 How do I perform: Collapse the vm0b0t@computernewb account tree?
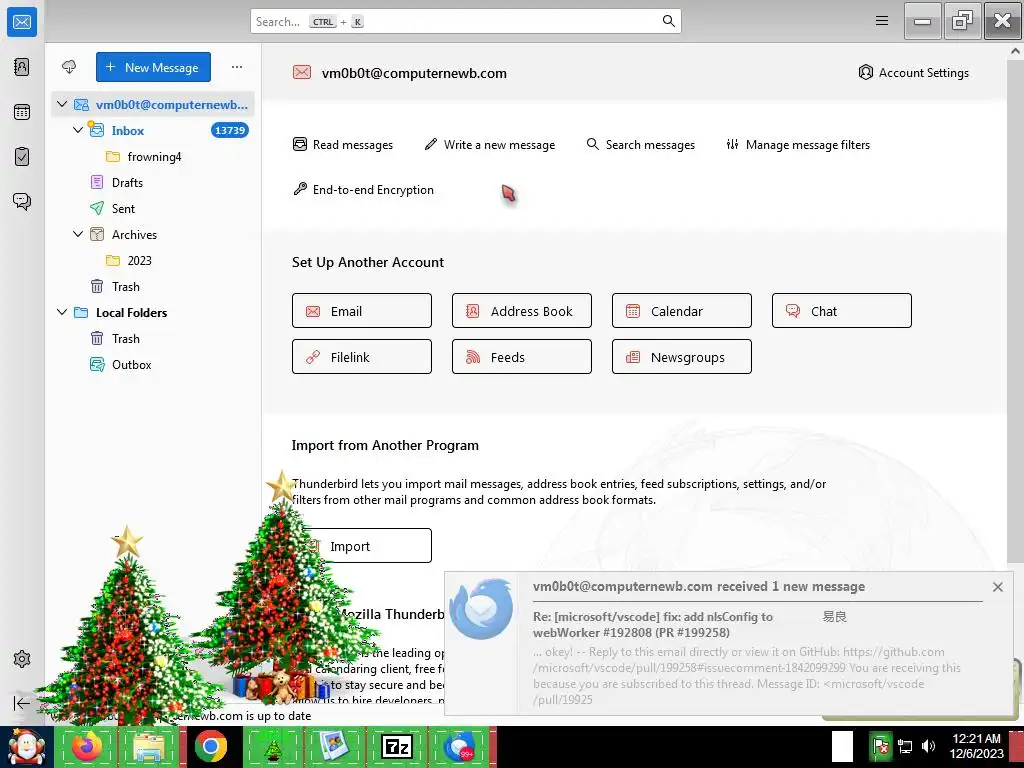click(62, 104)
